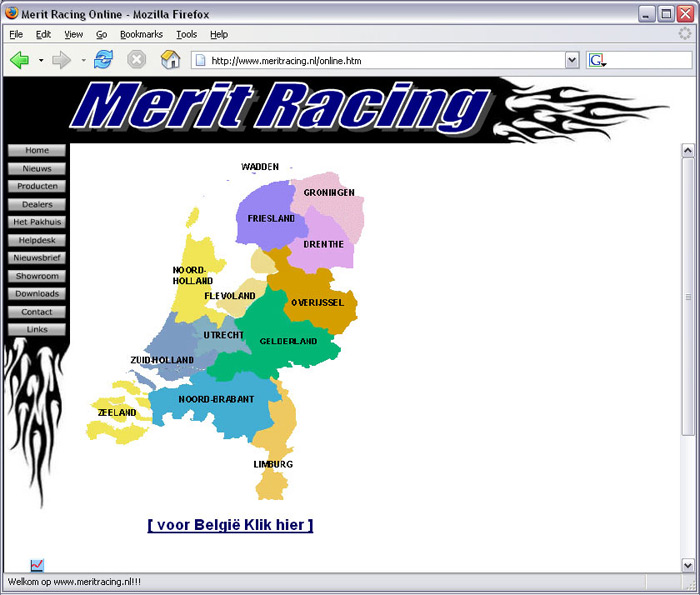Image resolution: width=700 pixels, height=595 pixels.
Task: Go to the home page icon
Action: pyautogui.click(x=171, y=59)
